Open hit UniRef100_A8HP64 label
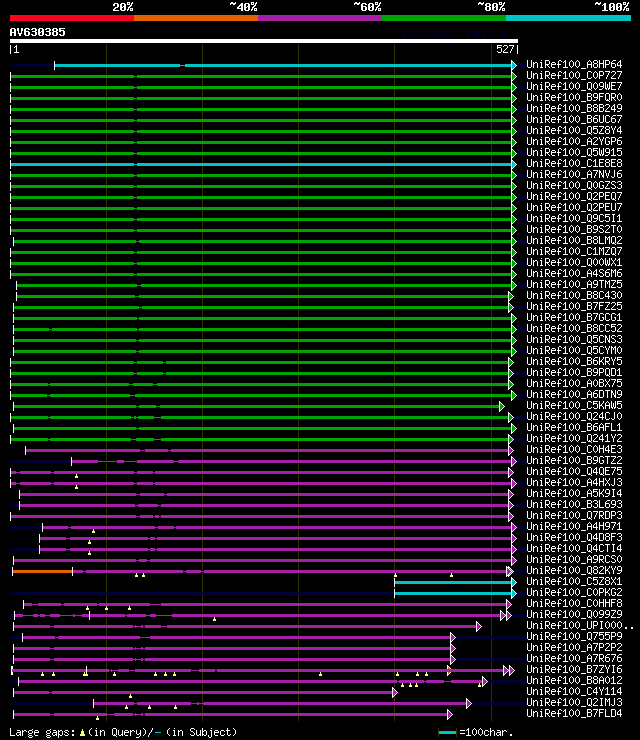 click(574, 64)
